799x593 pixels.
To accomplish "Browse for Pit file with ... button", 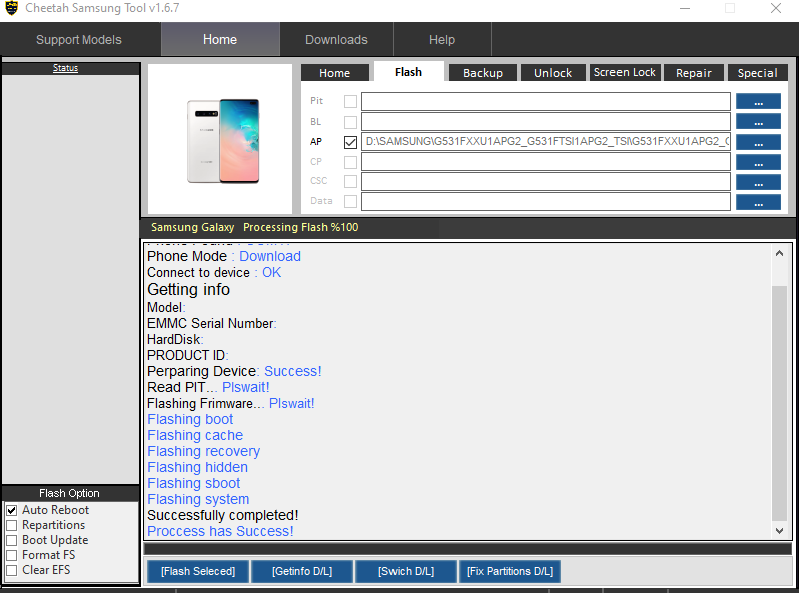I will pos(758,101).
